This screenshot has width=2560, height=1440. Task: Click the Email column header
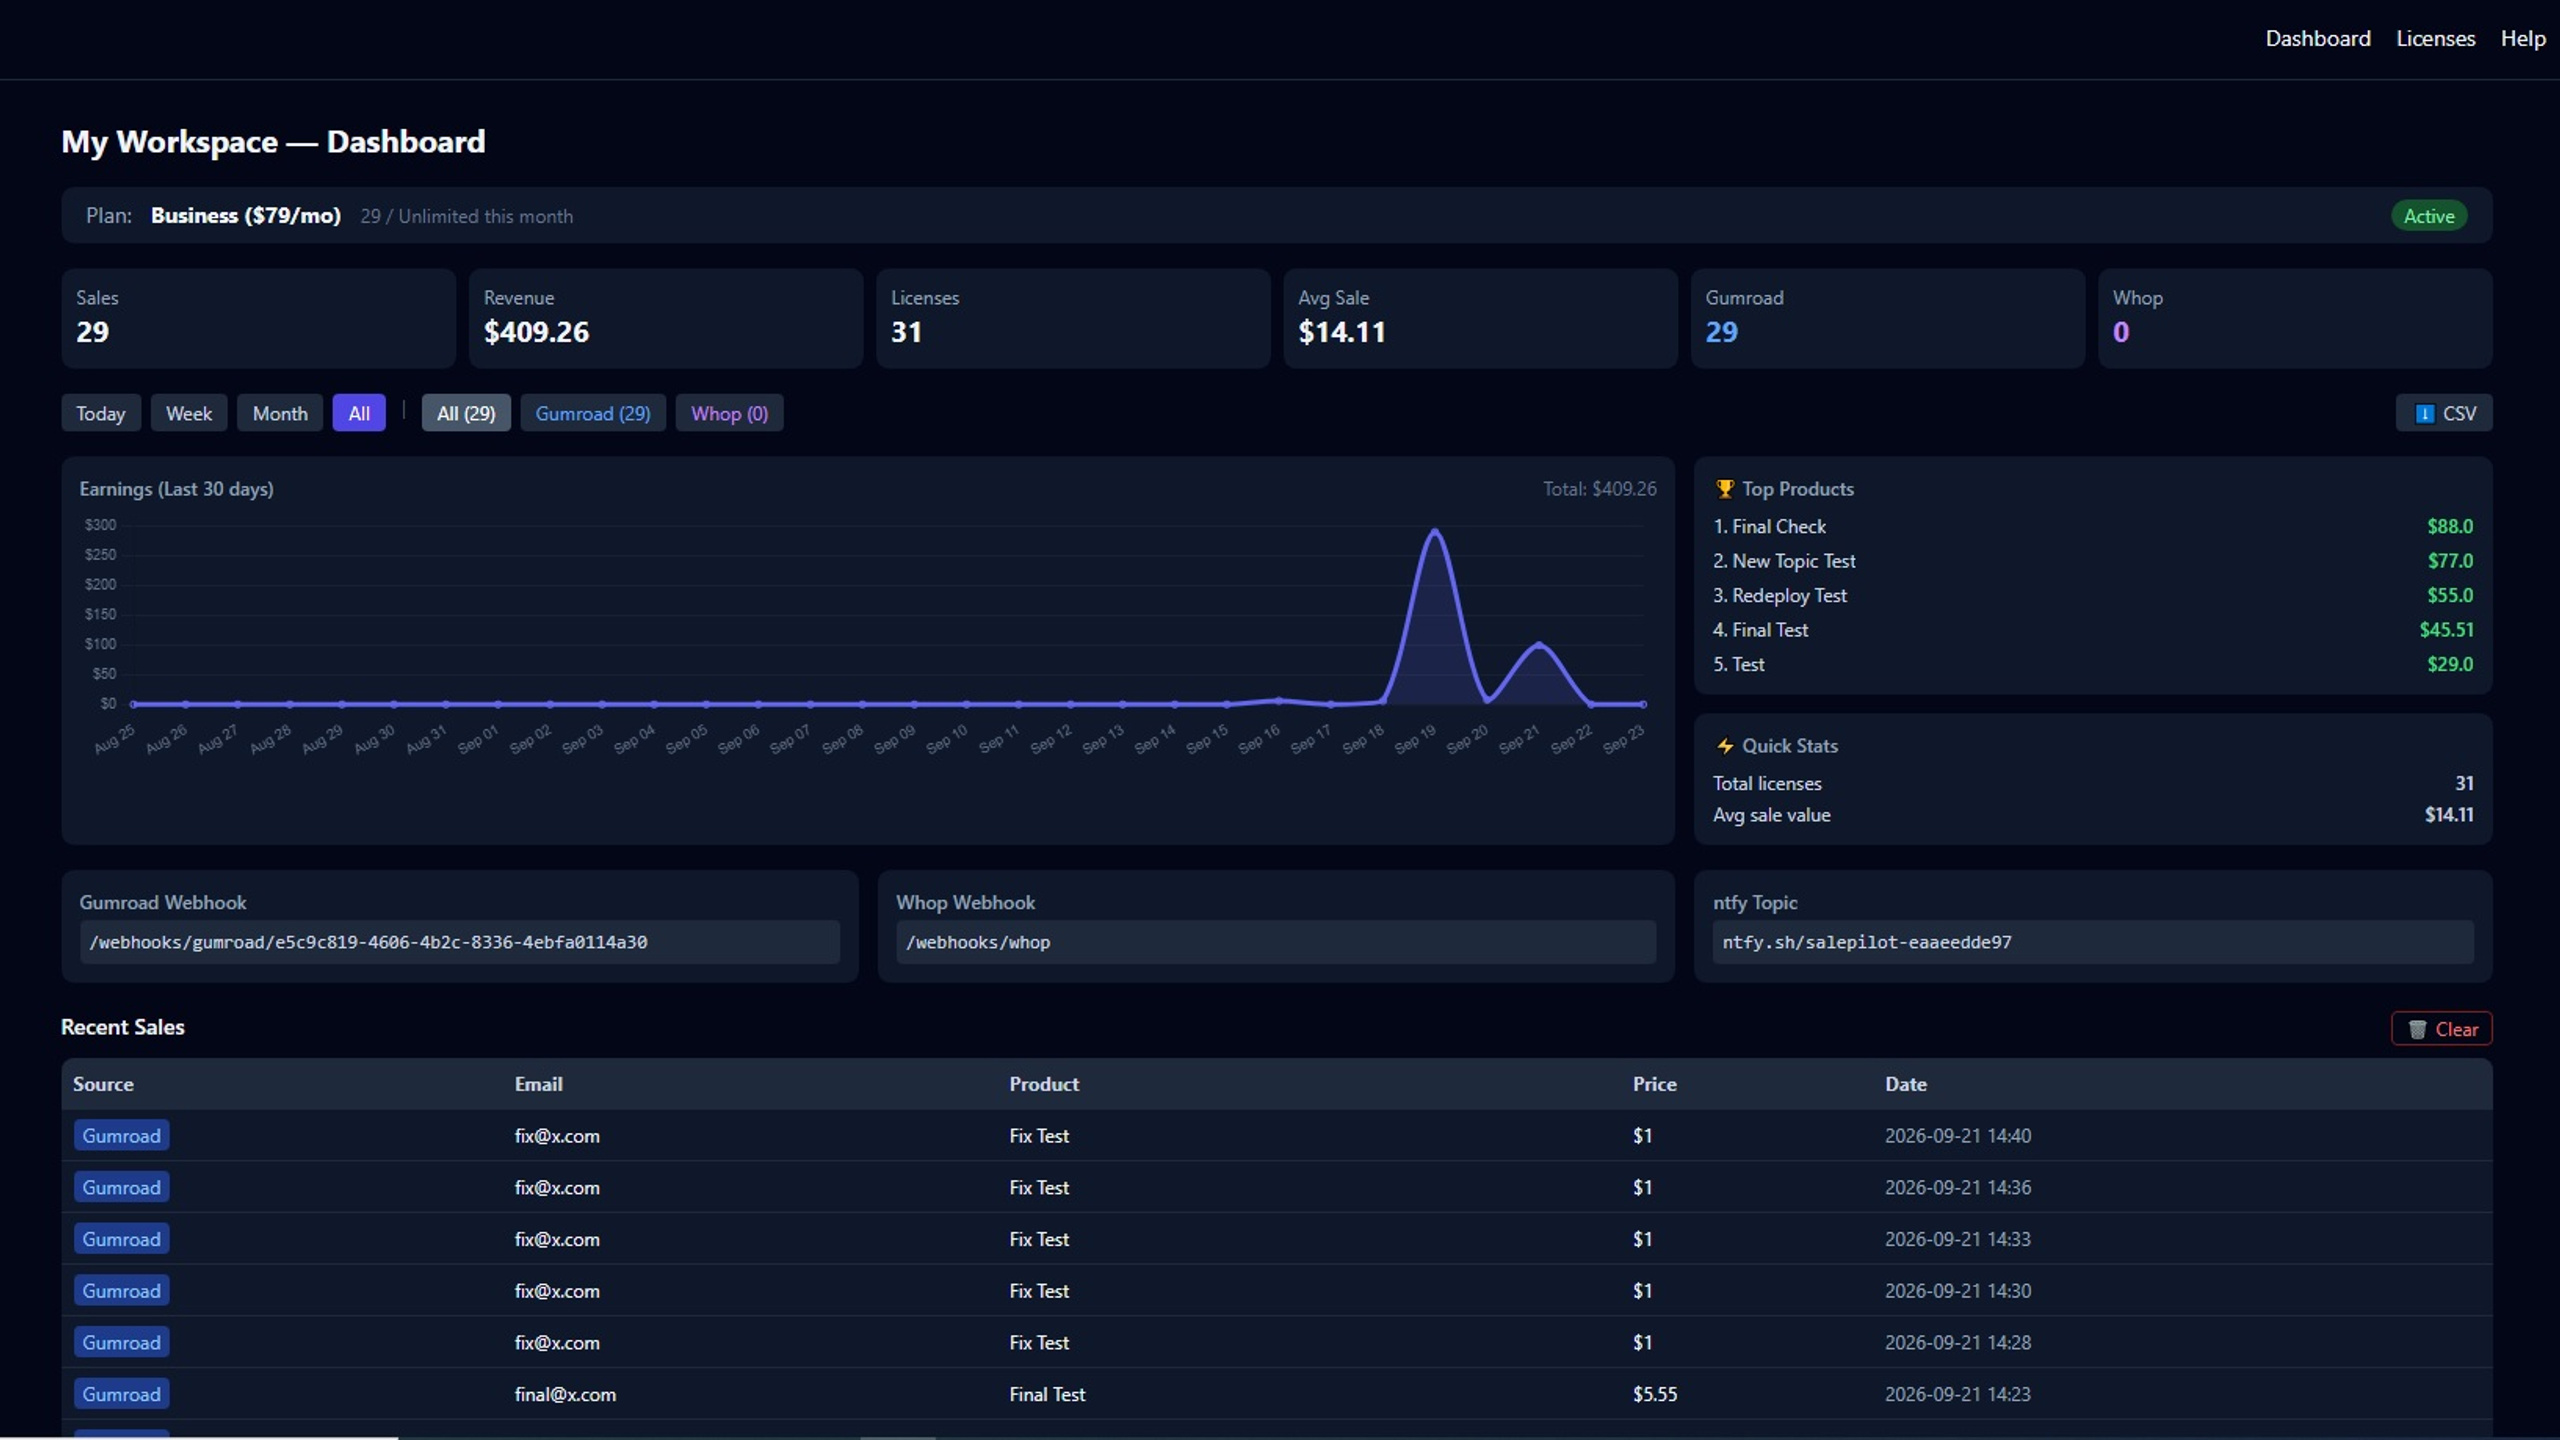pyautogui.click(x=539, y=1084)
